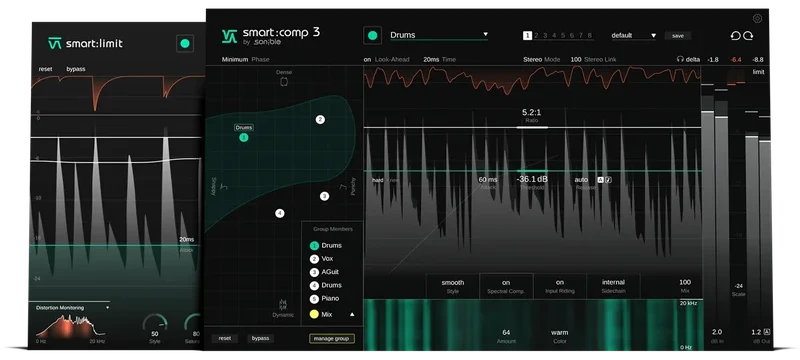Toggle limit at top of output meters
800x360 pixels.
point(759,72)
